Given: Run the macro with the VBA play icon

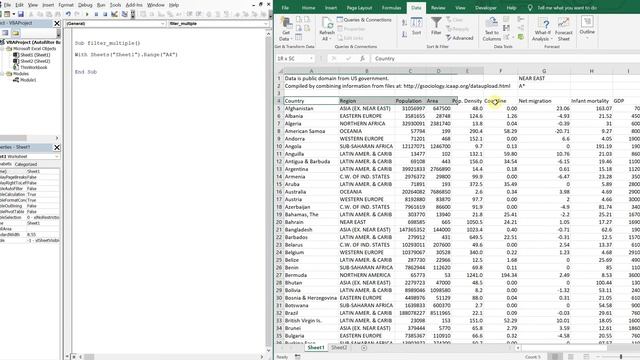Looking at the screenshot, I should pyautogui.click(x=87, y=14).
